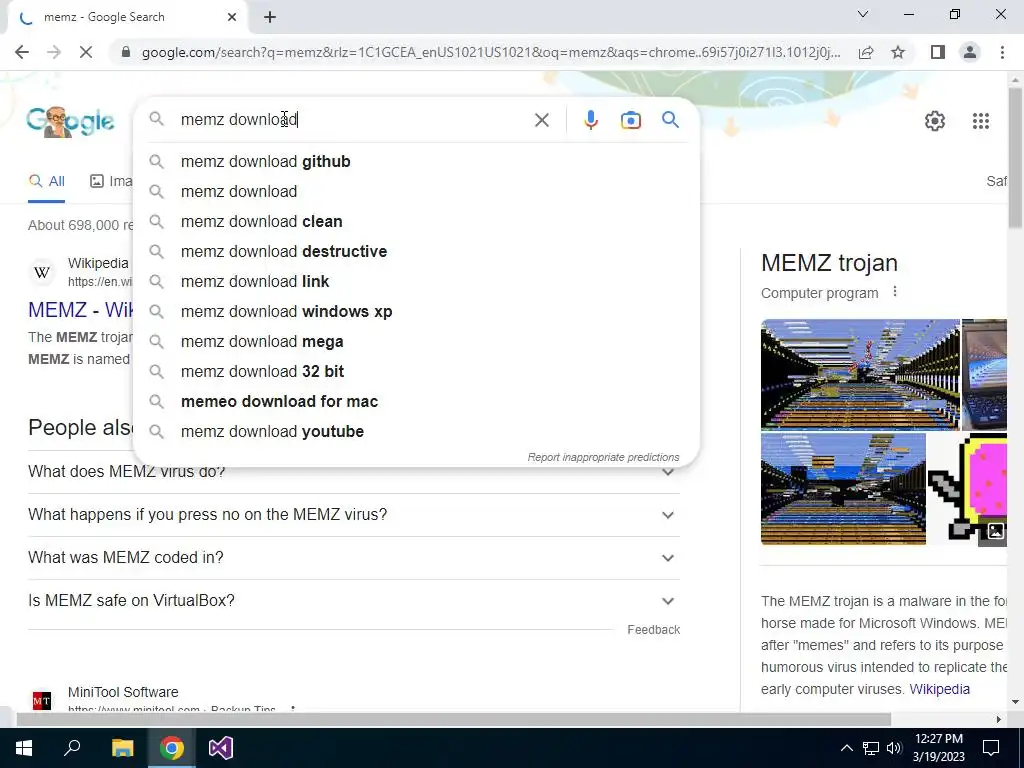
Task: Select suggestion memz download link
Action: [416, 281]
